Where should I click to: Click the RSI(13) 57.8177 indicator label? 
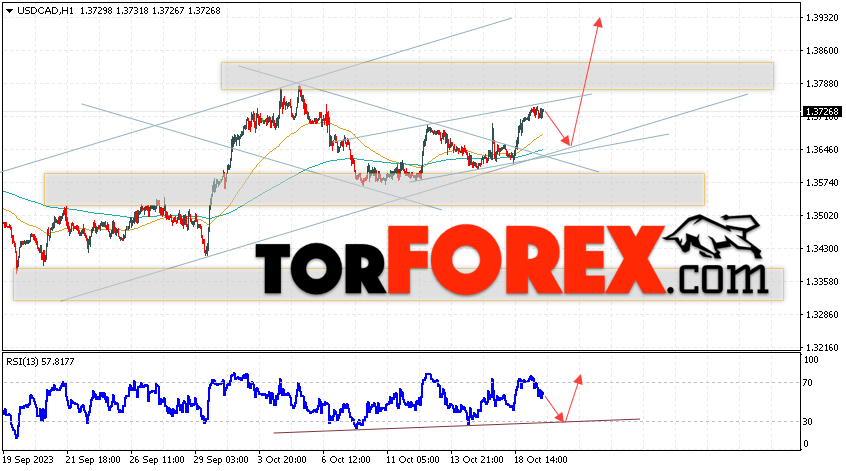click(x=40, y=361)
